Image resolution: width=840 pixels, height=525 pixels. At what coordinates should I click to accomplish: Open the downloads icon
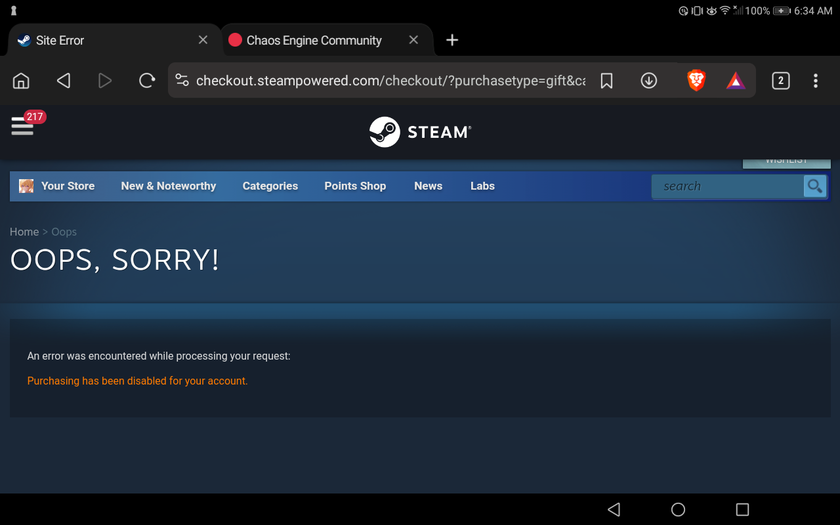pos(649,81)
